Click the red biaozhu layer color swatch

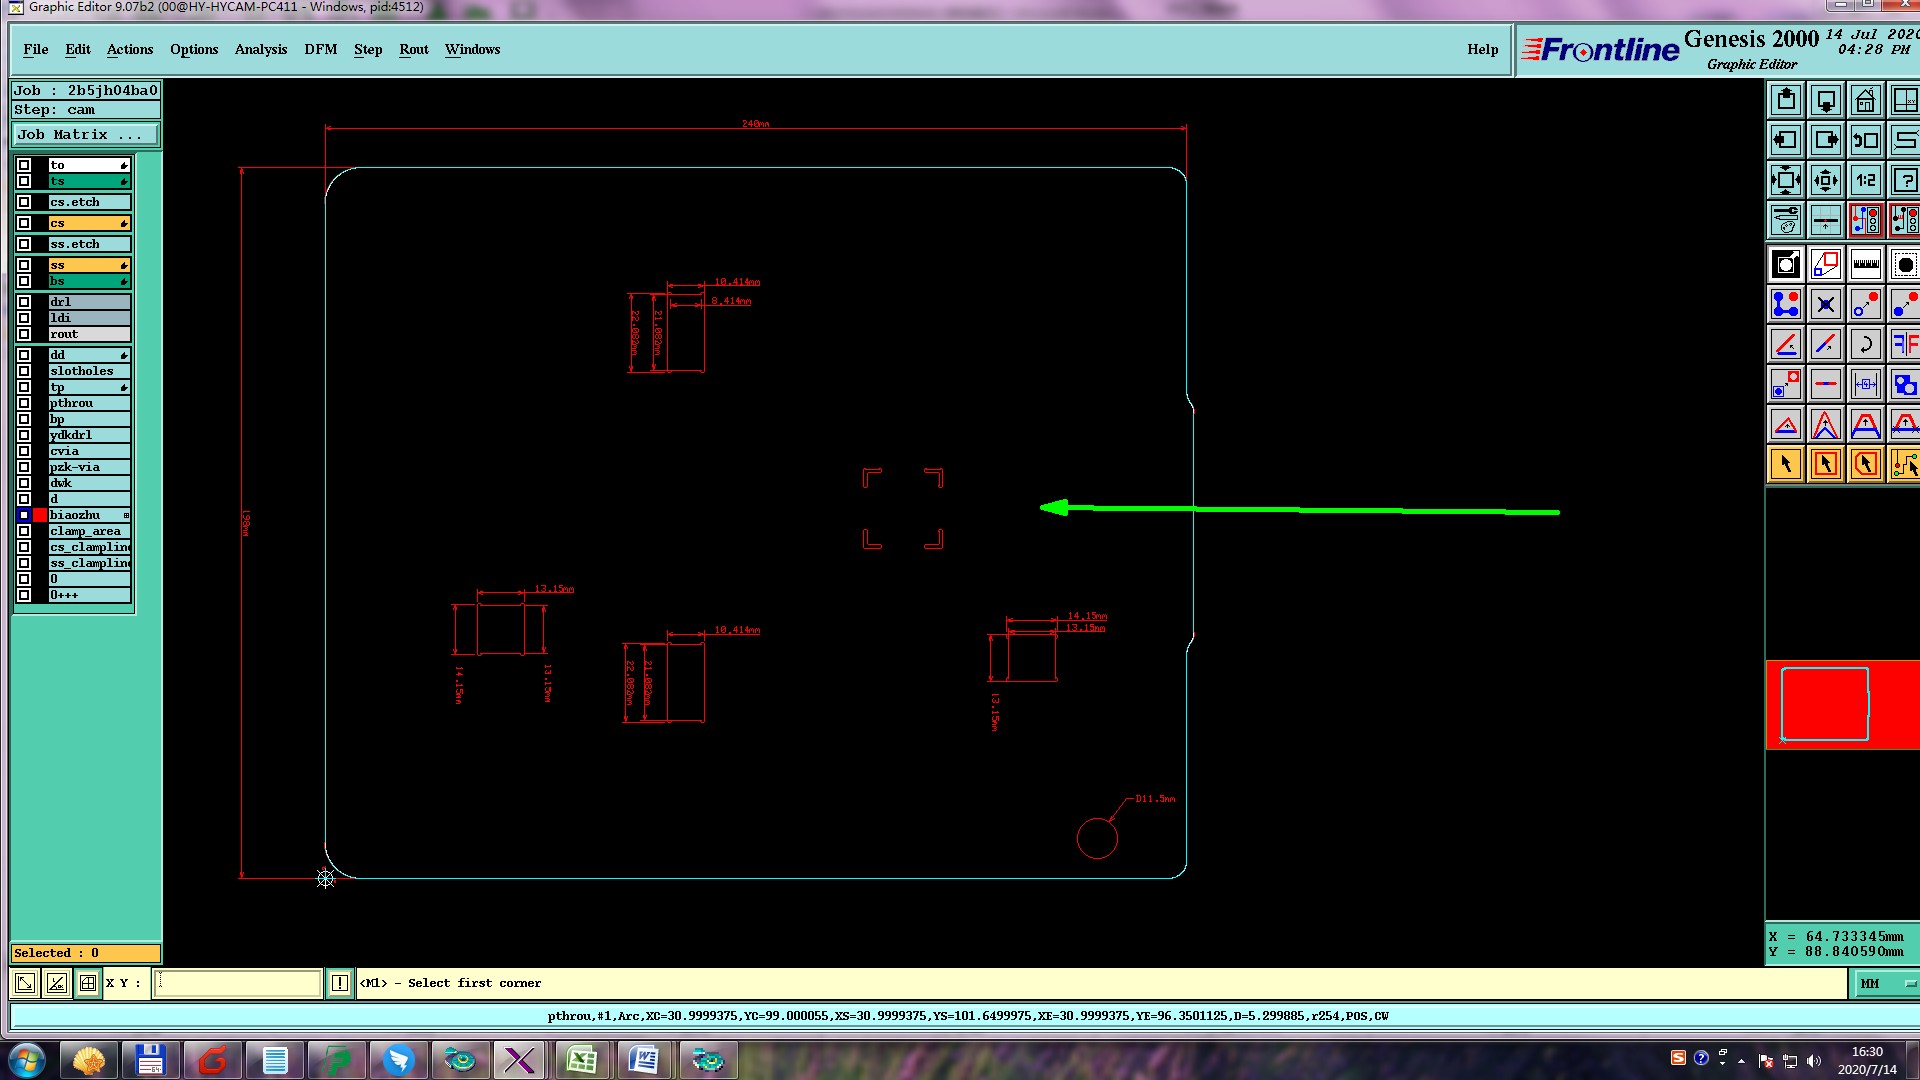(x=40, y=515)
